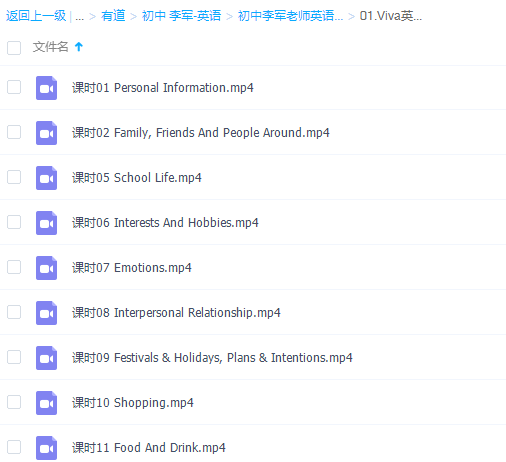Click video file icon of School Life.mp4
The width and height of the screenshot is (506, 462).
click(x=46, y=178)
